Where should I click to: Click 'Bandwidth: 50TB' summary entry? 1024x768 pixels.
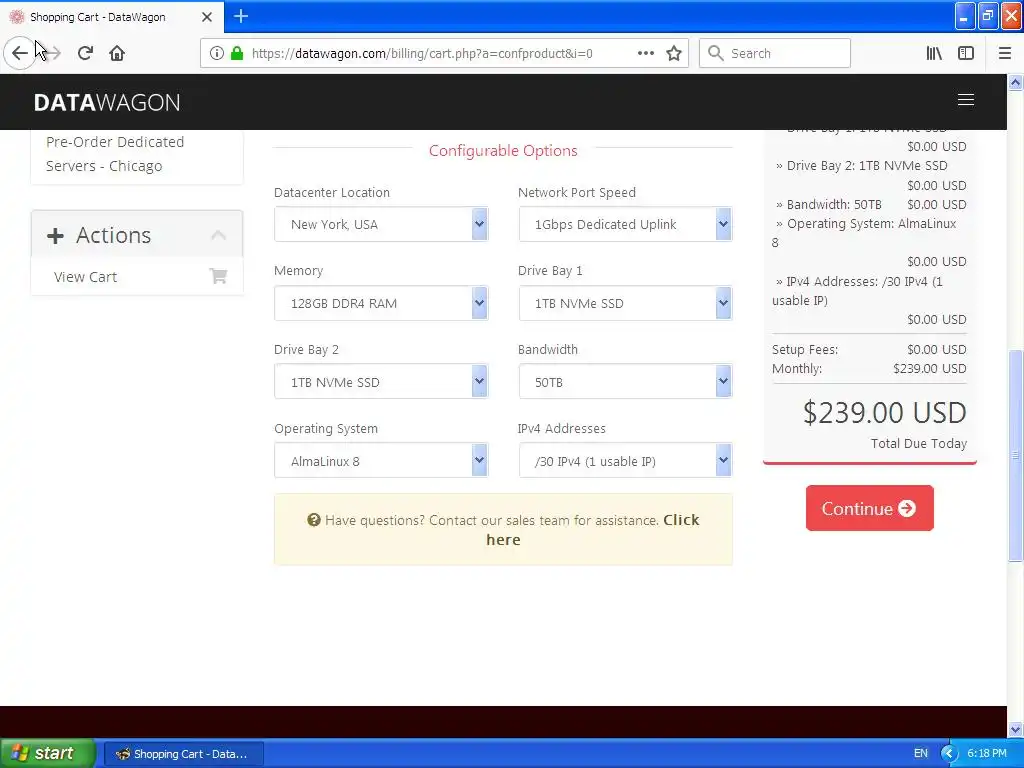point(828,204)
